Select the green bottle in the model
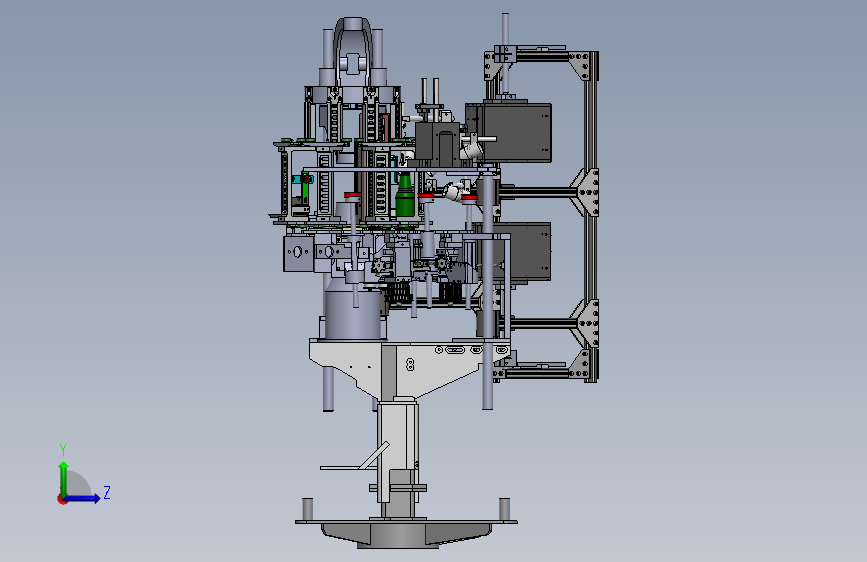 405,195
